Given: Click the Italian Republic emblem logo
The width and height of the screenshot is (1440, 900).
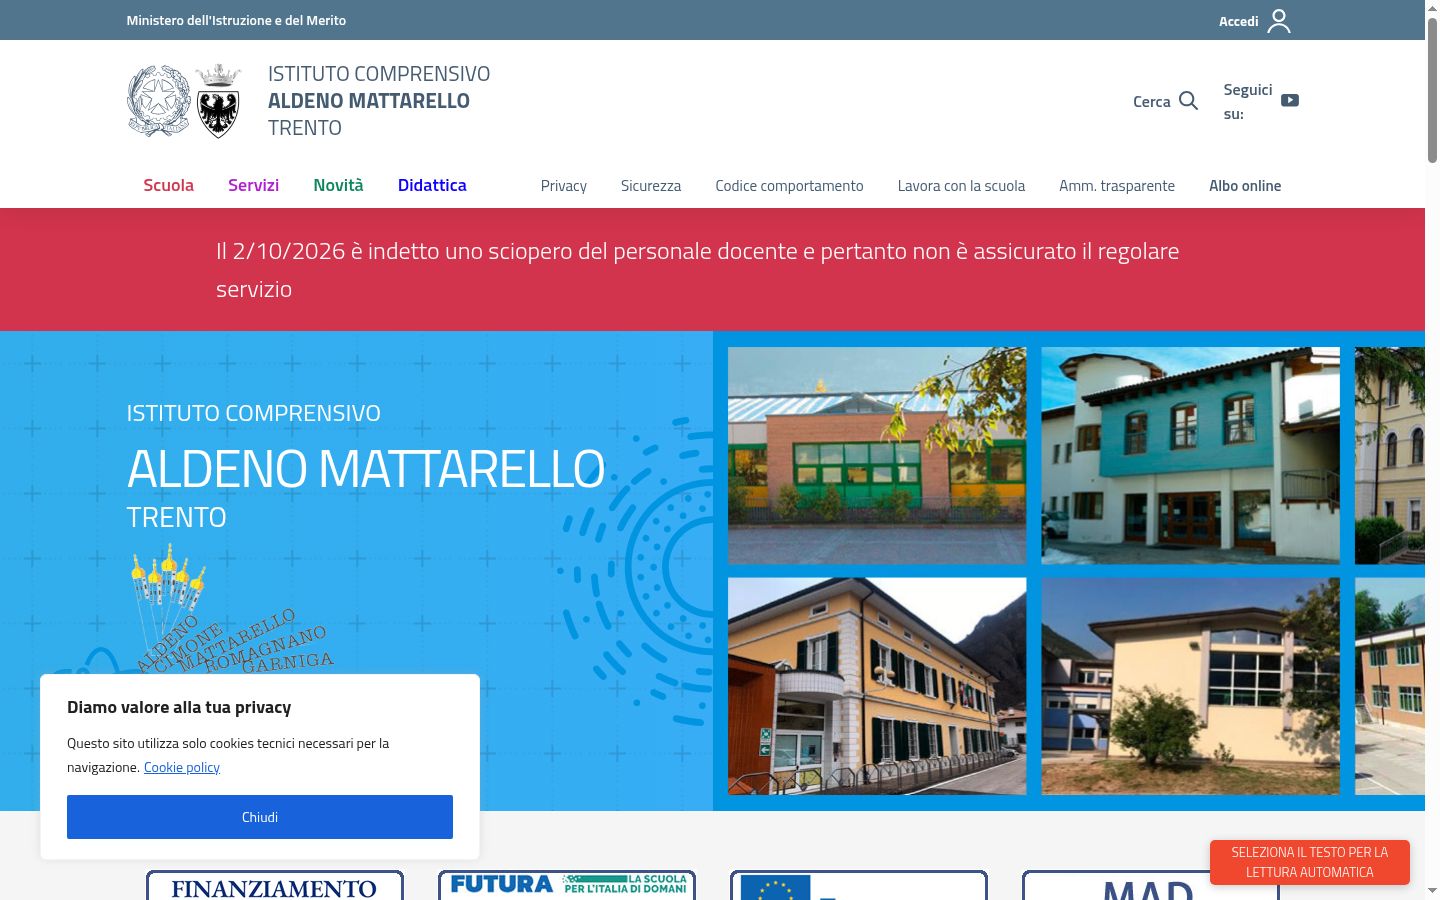Looking at the screenshot, I should 159,101.
